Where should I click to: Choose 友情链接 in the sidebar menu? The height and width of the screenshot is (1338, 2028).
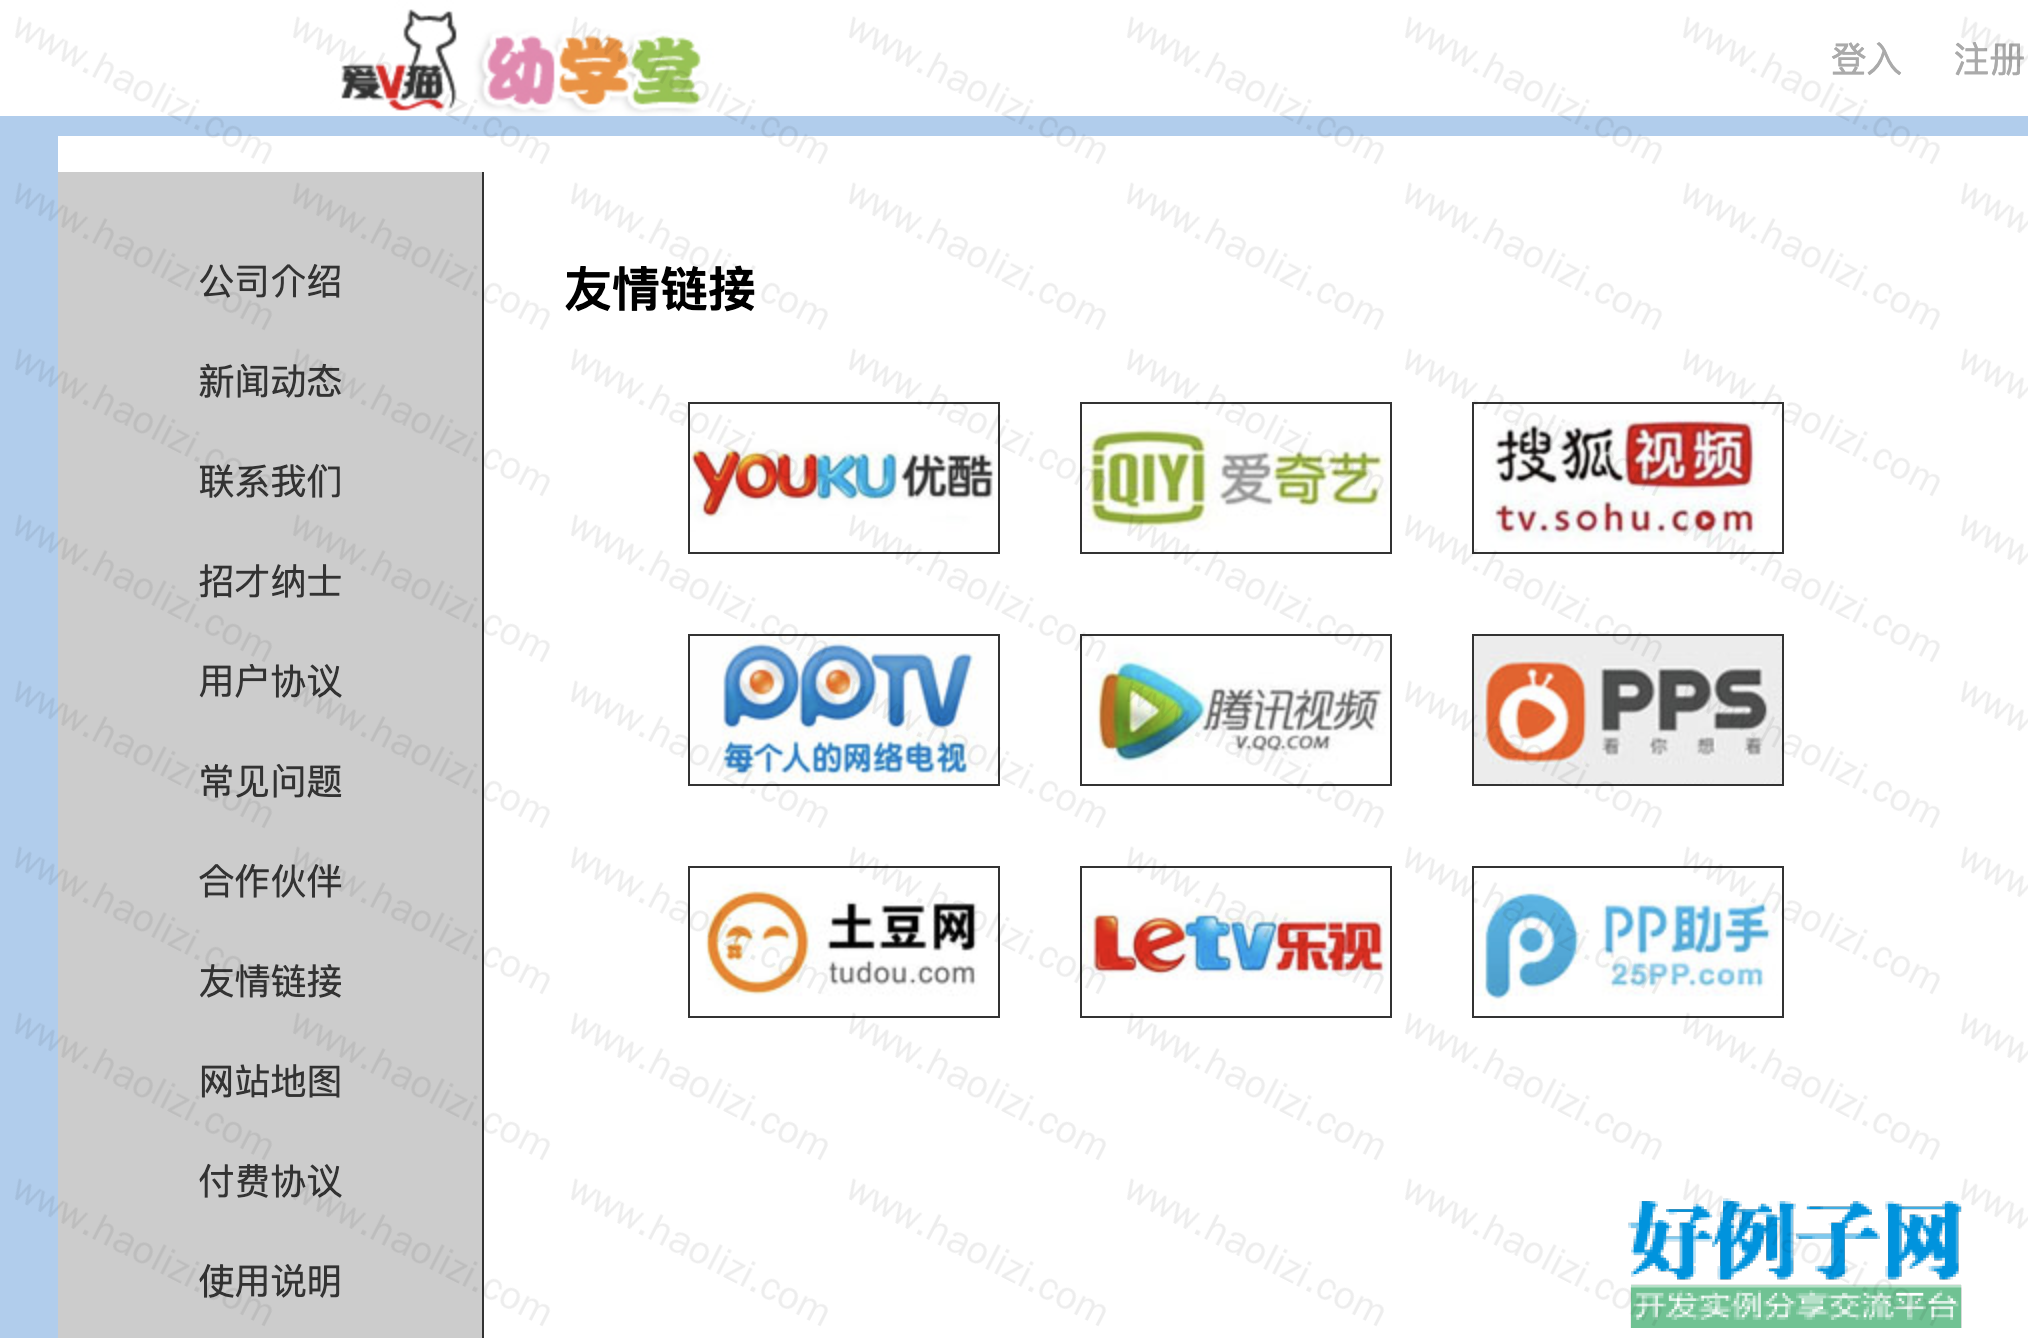(x=270, y=981)
